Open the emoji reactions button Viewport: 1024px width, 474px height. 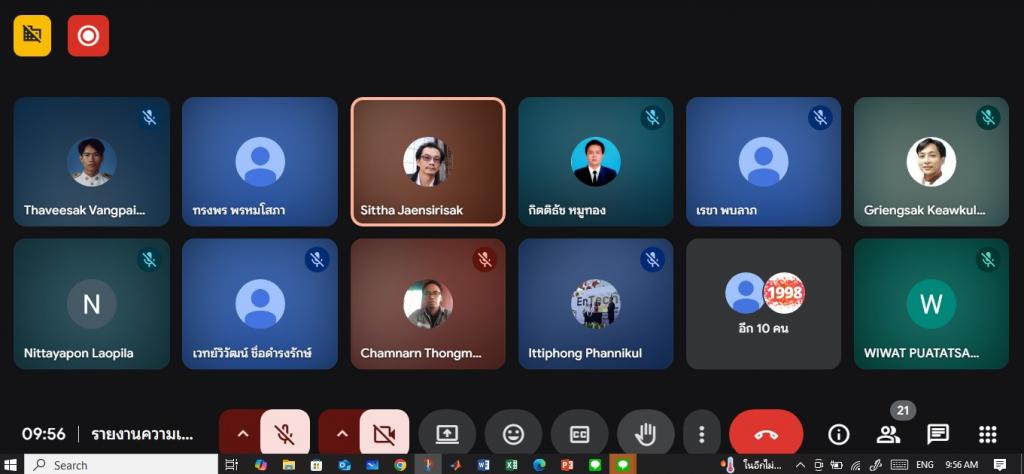(x=513, y=434)
